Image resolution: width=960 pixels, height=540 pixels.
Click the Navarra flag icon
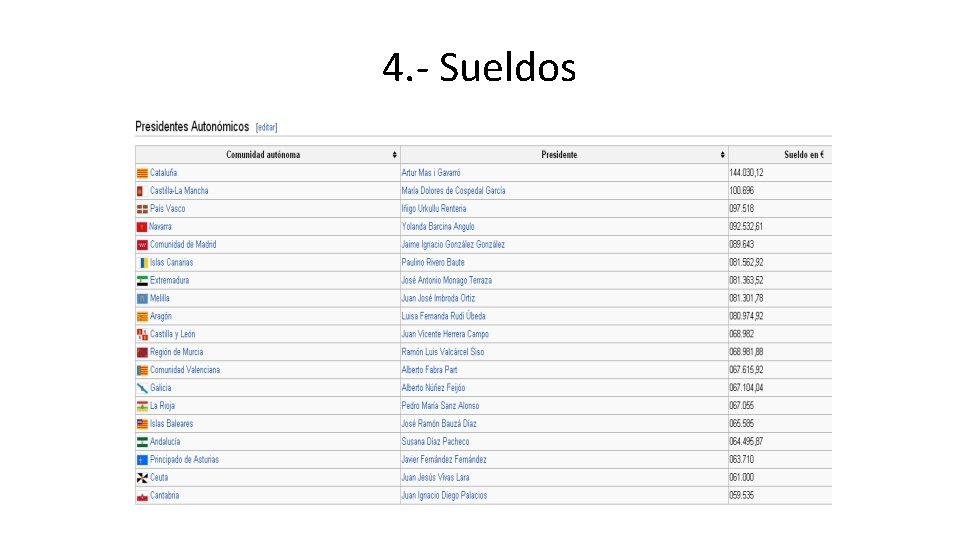[142, 227]
